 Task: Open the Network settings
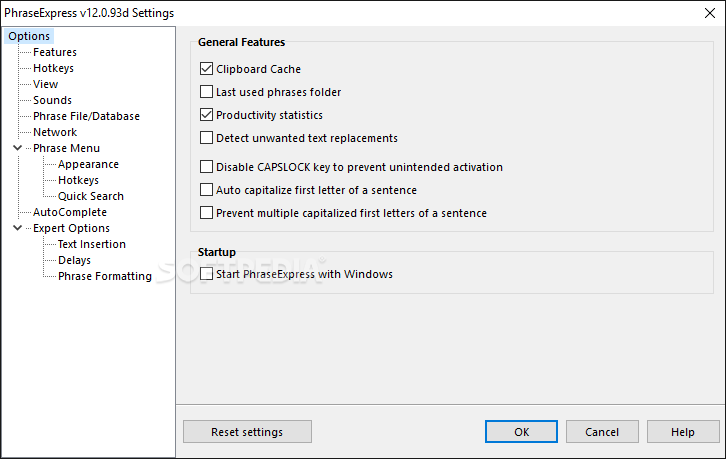coord(55,132)
